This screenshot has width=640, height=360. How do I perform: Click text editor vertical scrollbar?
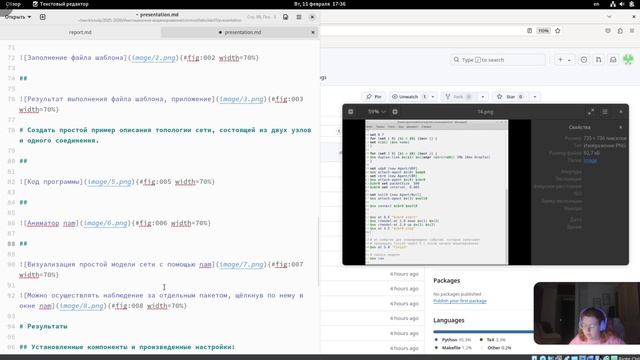coord(318,251)
